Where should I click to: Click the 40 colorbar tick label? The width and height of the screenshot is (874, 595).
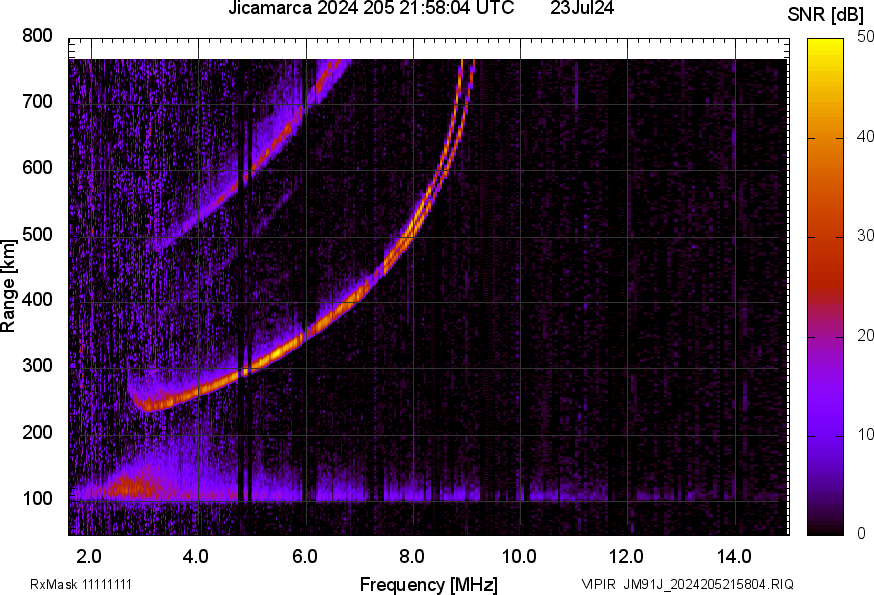click(865, 136)
